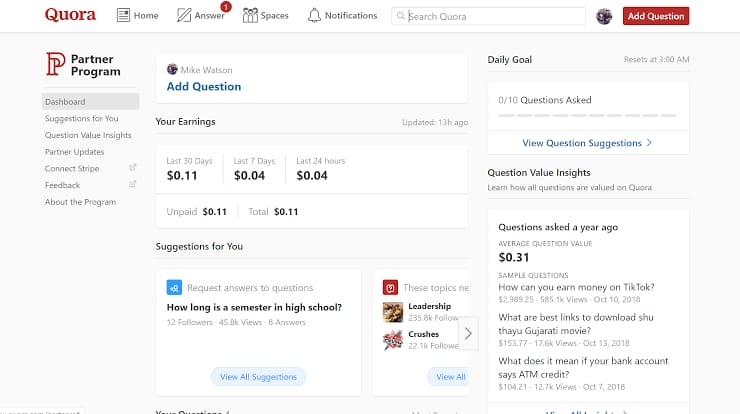Open the Home feed icon
740x414 pixels.
(x=123, y=16)
